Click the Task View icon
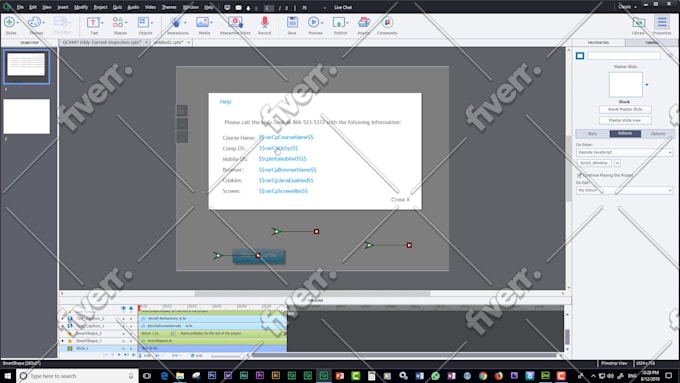 (147, 376)
